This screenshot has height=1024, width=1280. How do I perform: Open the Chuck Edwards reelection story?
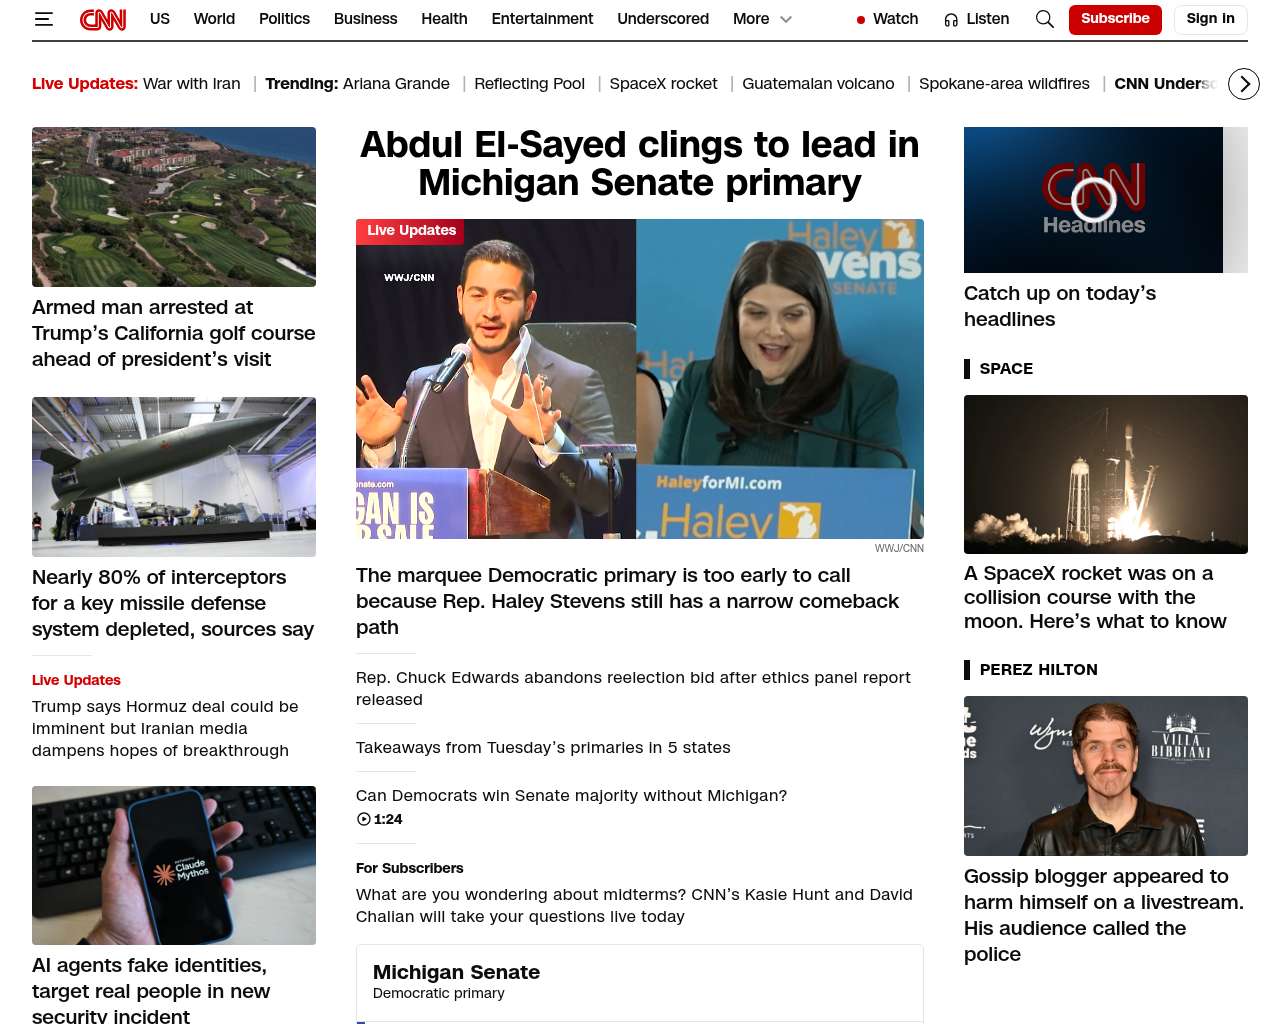point(633,688)
